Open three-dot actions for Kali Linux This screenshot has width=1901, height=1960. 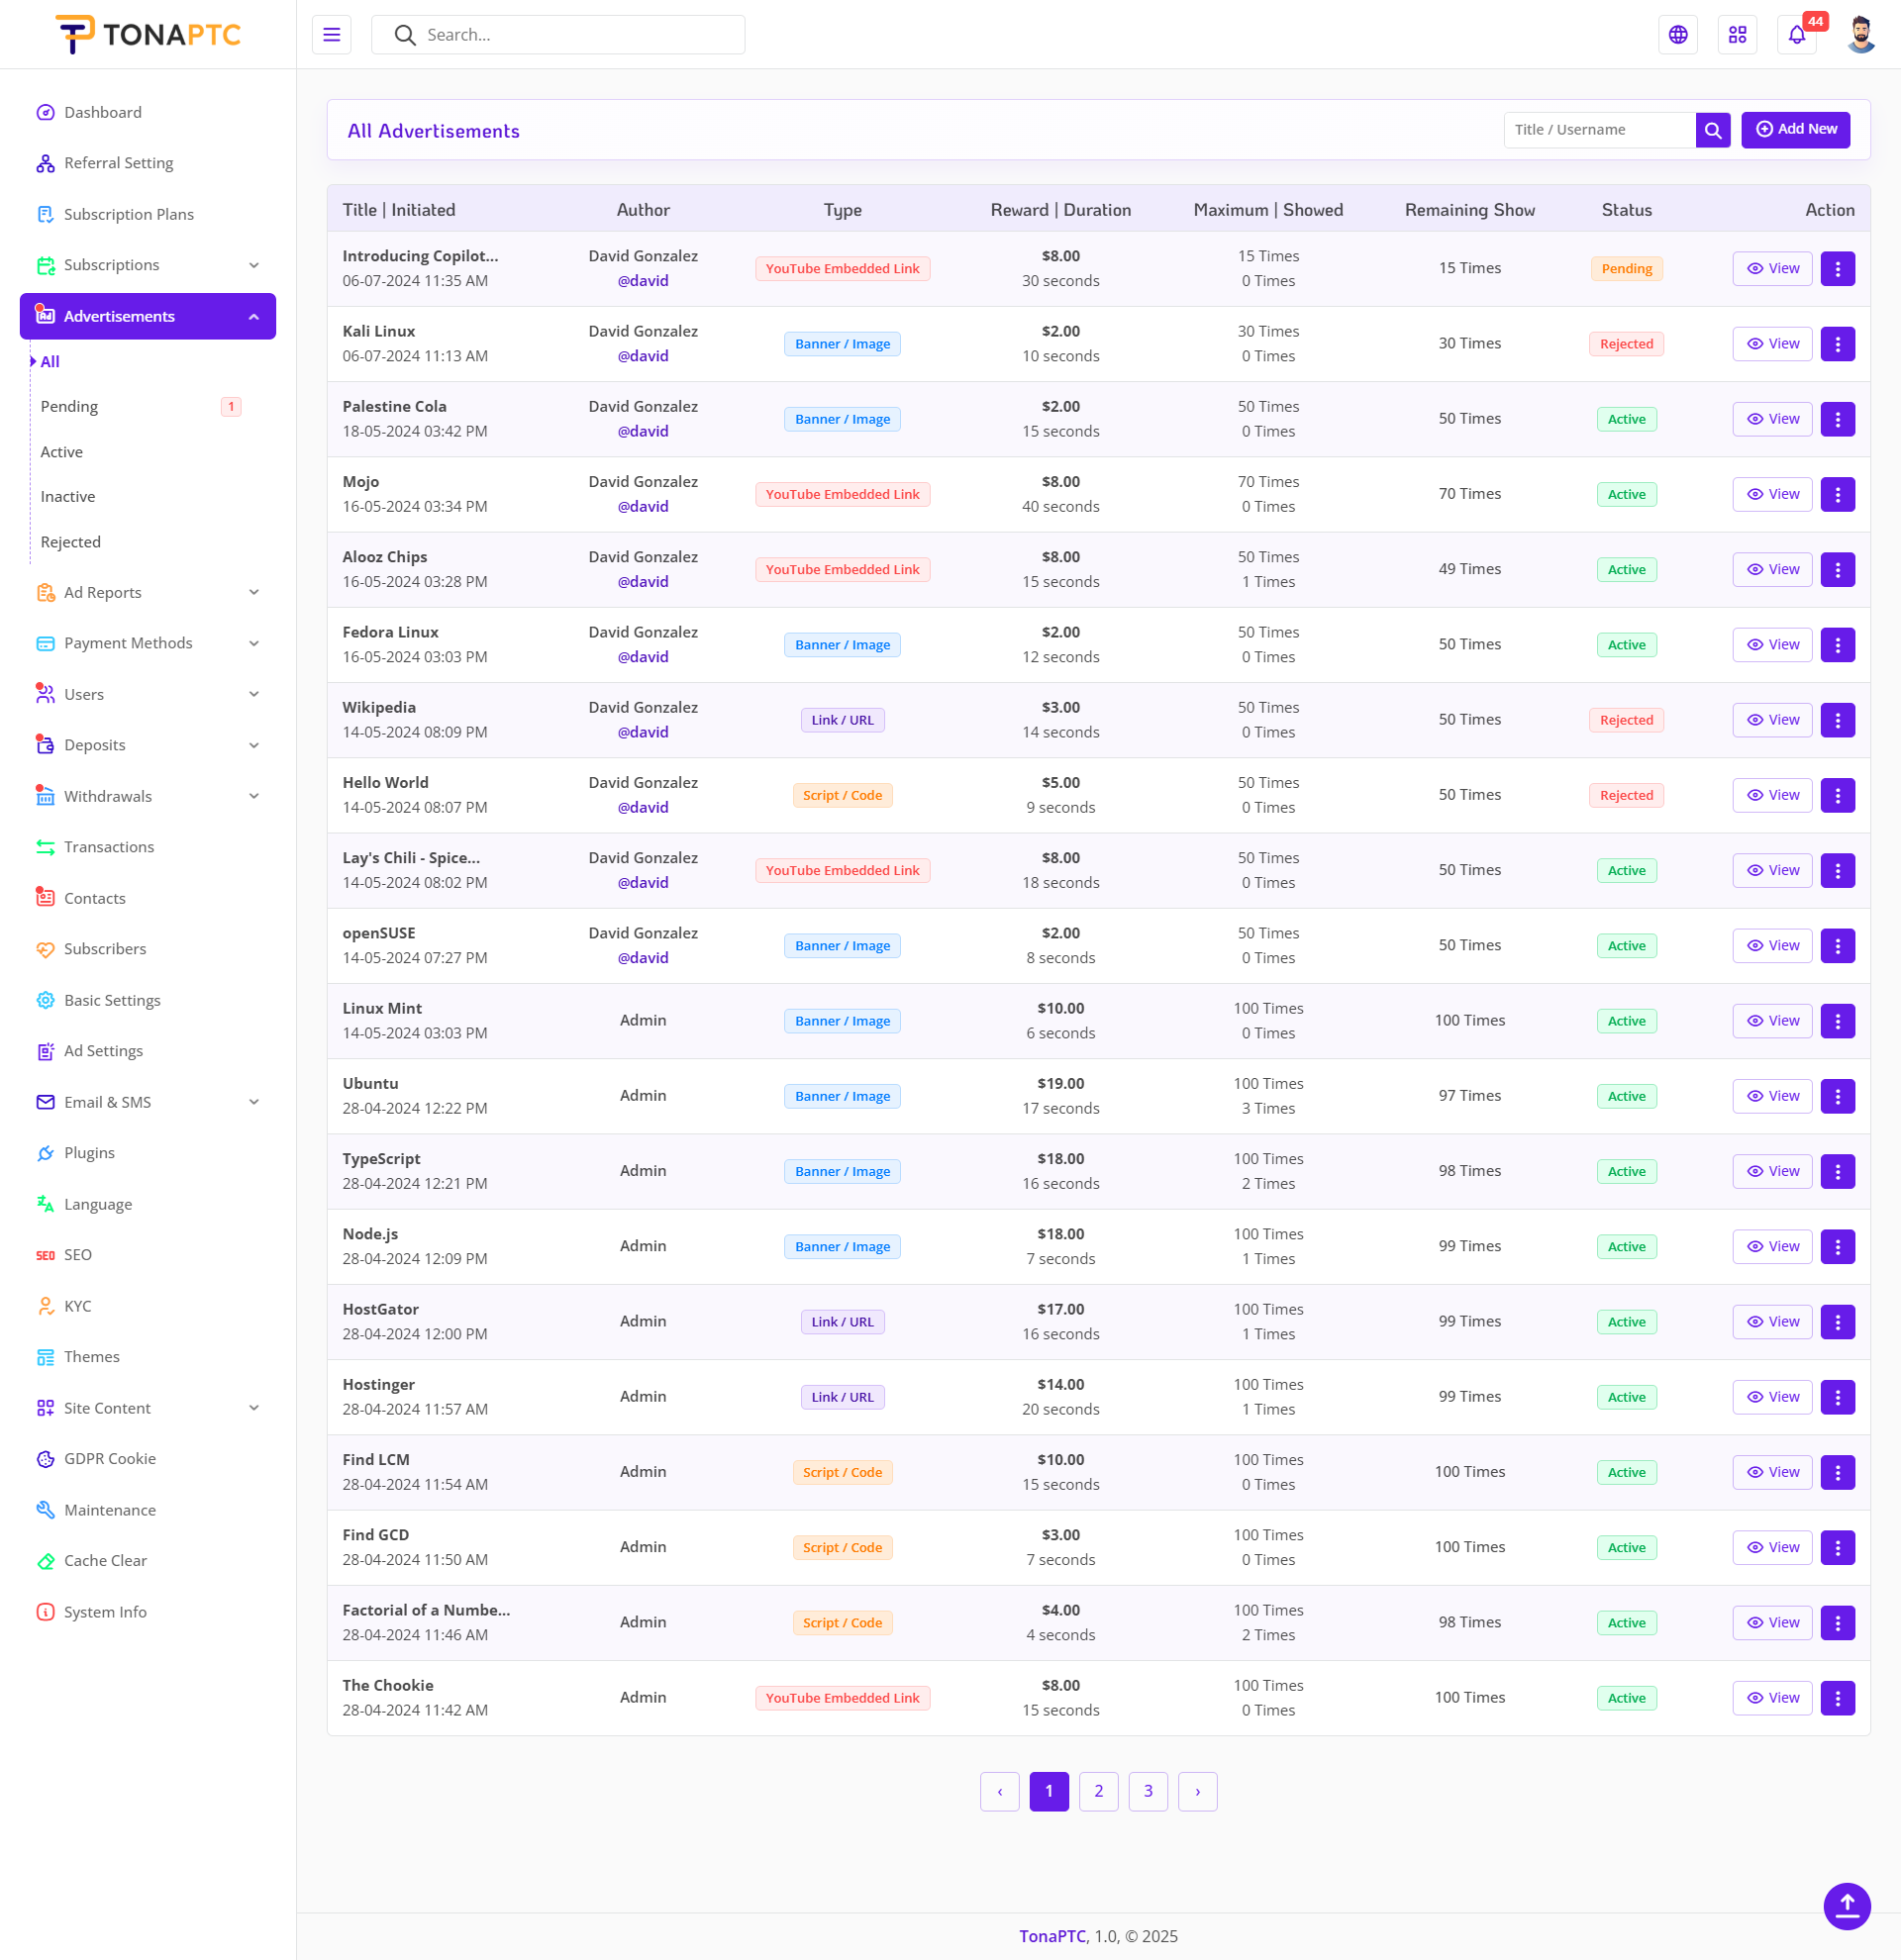point(1837,344)
